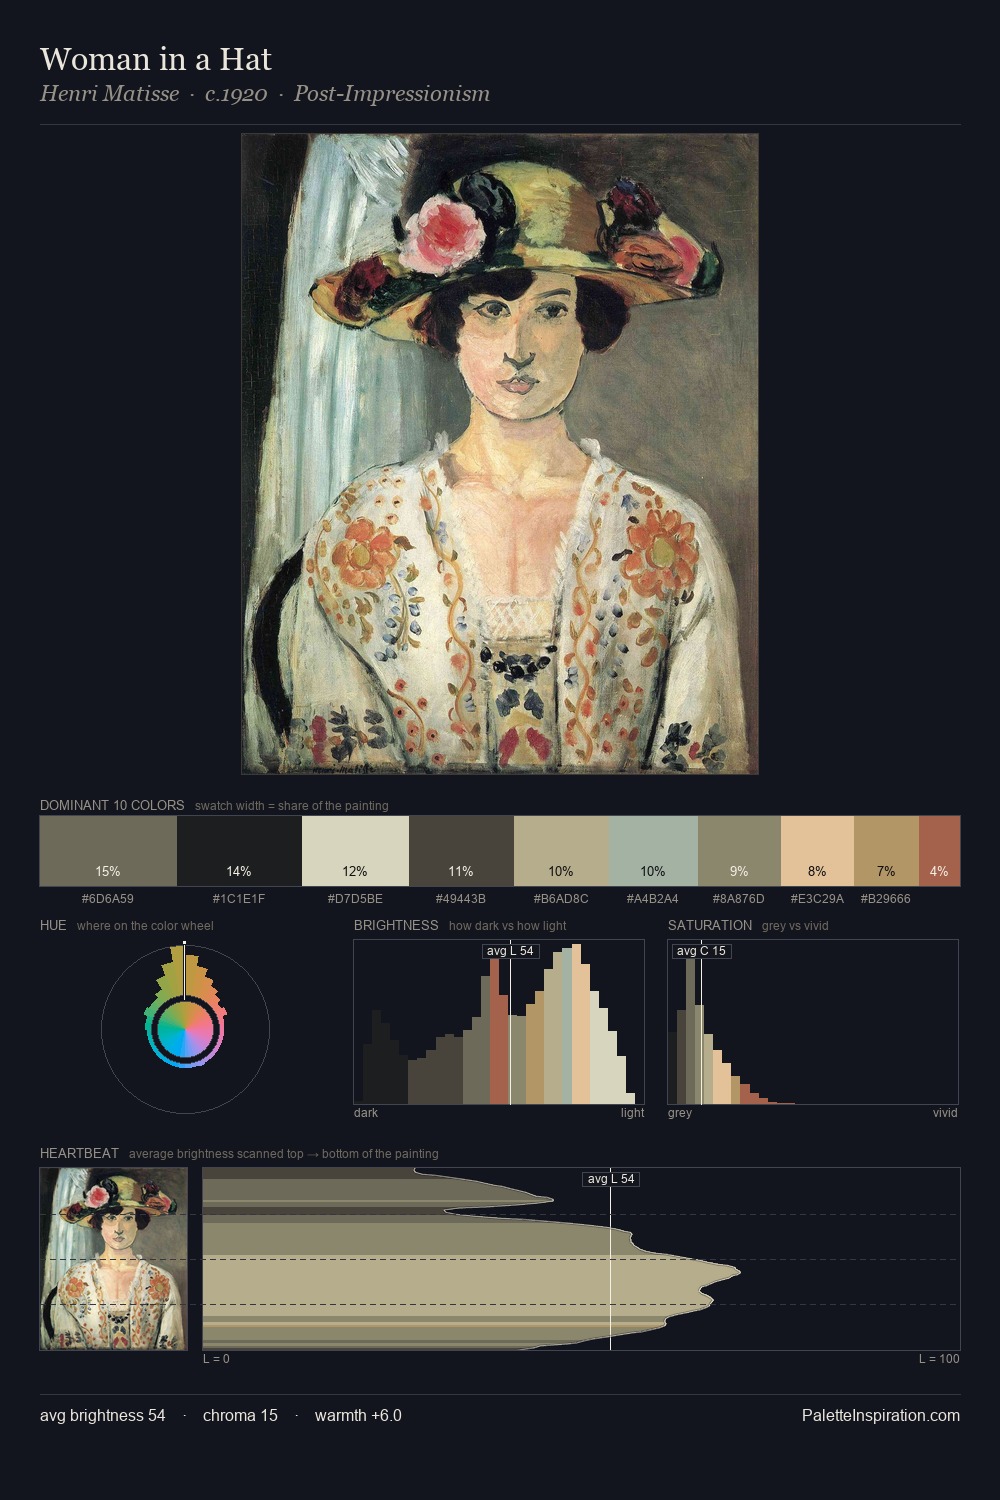The image size is (1000, 1500).
Task: Select the 4% terracotta swatch
Action: click(939, 851)
